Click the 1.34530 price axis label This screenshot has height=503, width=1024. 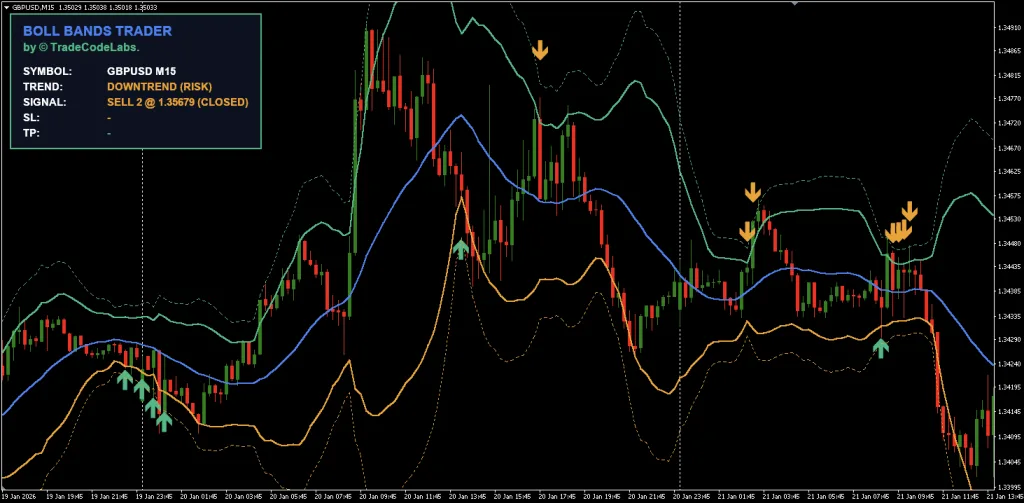[x=1010, y=219]
